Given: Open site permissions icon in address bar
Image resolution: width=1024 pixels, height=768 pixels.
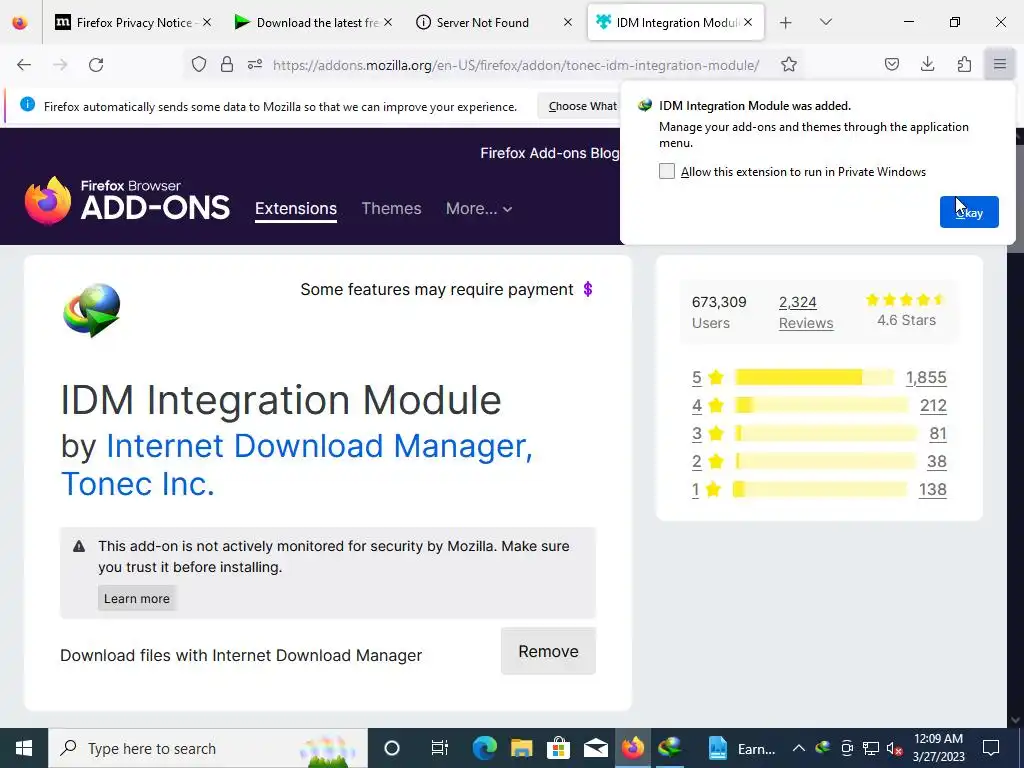Looking at the screenshot, I should [255, 64].
